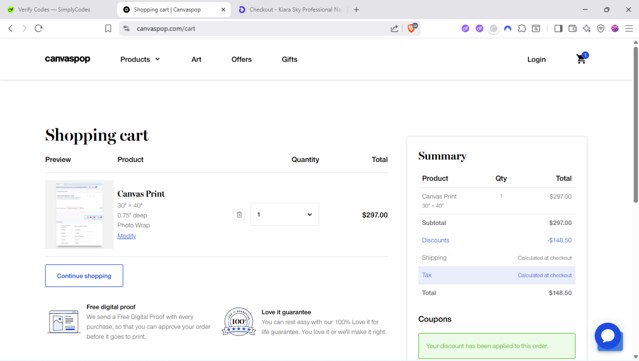Click the Continue shopping button
The width and height of the screenshot is (639, 361).
tap(84, 276)
